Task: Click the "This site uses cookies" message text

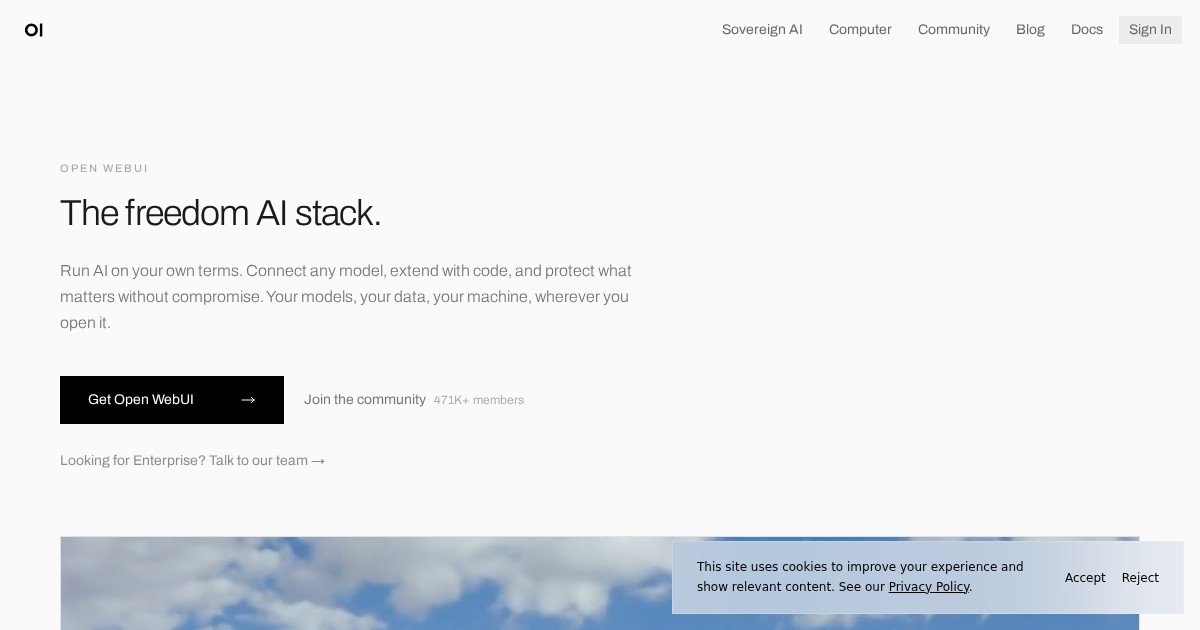Action: pos(860,577)
